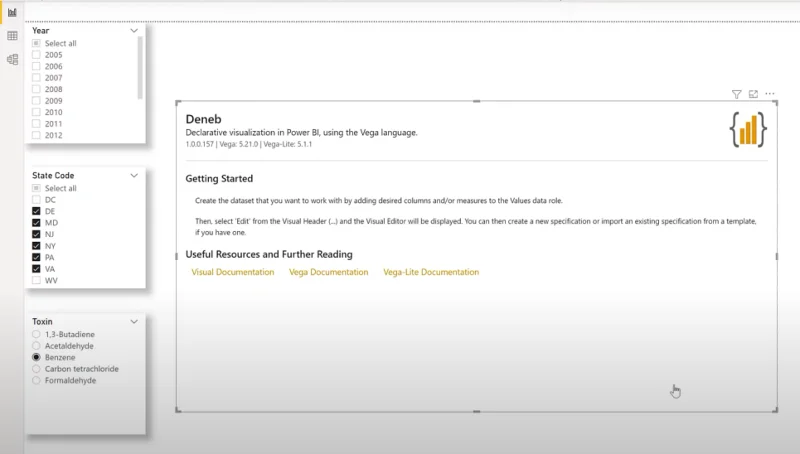Open the More options ellipsis on the visual
Viewport: 800px width, 454px height.
[x=770, y=94]
